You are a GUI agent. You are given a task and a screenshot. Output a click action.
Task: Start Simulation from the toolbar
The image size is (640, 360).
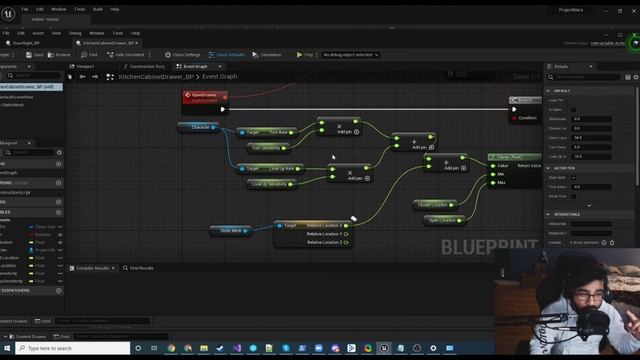tap(267, 55)
